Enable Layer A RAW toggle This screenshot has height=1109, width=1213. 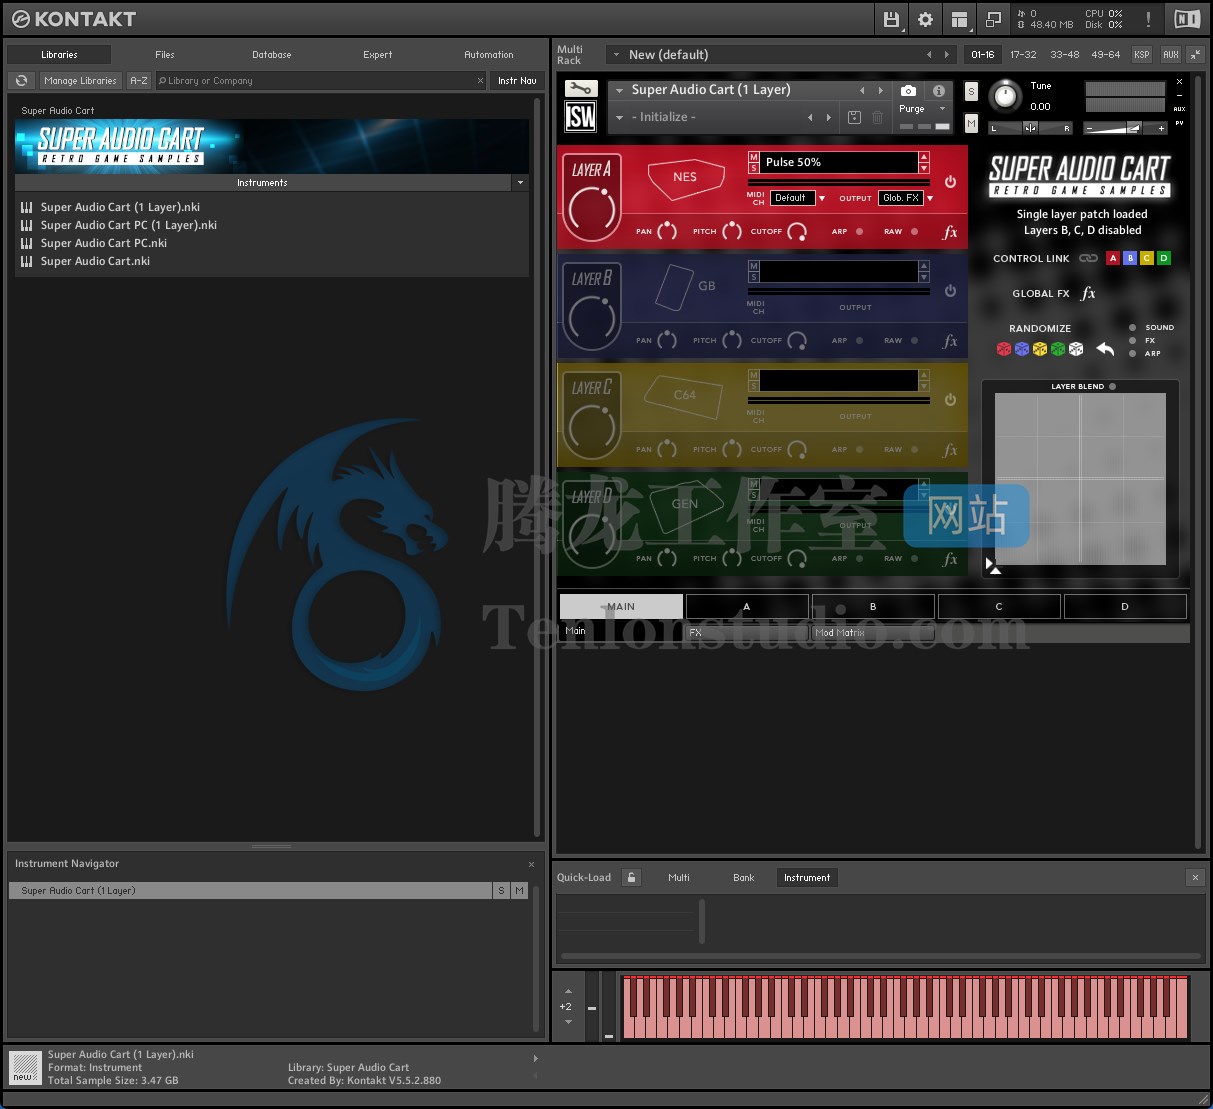point(915,232)
